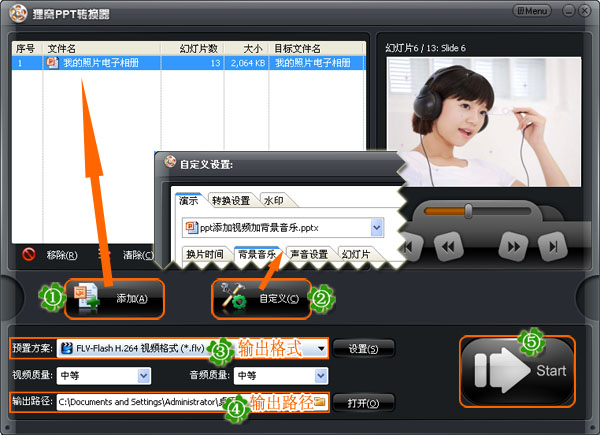Click the fast-forward playback button
Viewport: 600px width, 435px height.
(x=514, y=247)
